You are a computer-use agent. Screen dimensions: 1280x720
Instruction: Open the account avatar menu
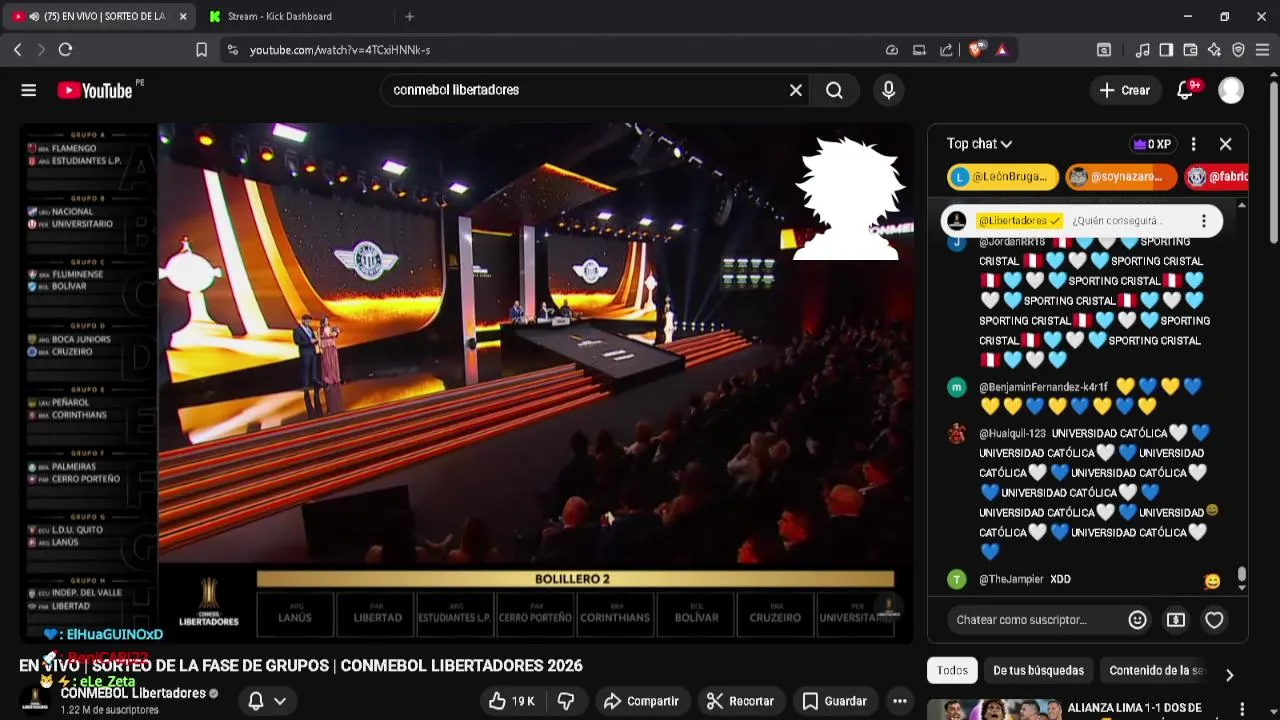pos(1231,90)
